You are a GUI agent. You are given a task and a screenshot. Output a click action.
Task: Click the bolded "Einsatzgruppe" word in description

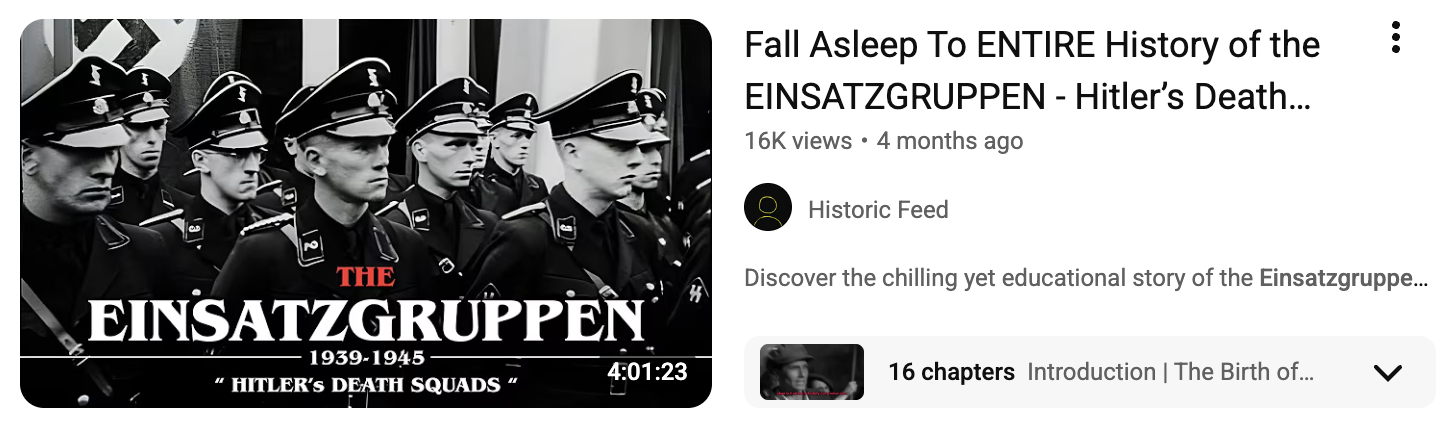click(1343, 277)
